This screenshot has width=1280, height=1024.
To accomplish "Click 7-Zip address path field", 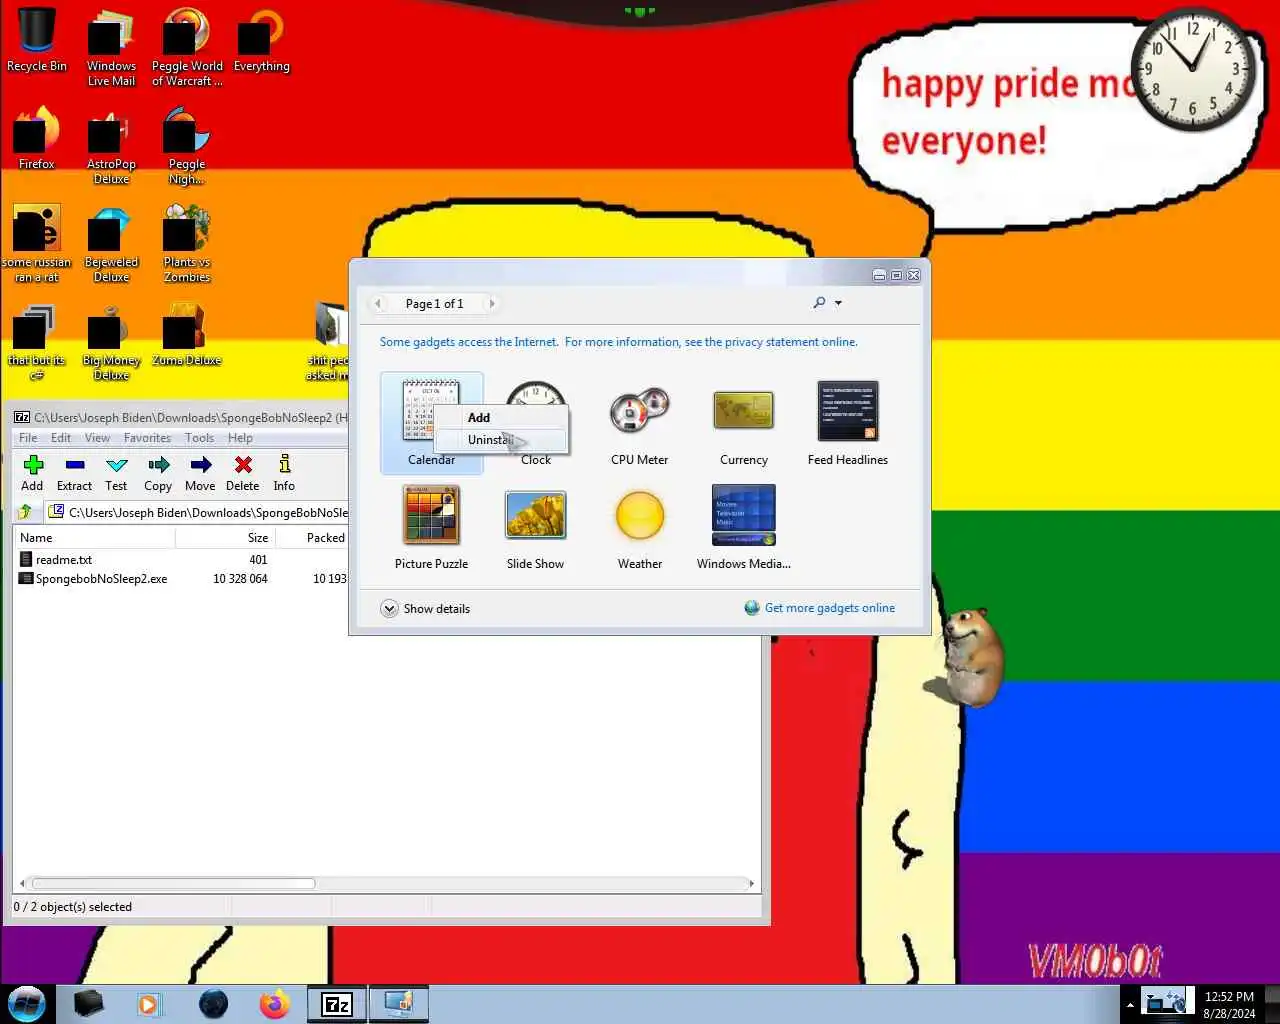I will coord(197,512).
